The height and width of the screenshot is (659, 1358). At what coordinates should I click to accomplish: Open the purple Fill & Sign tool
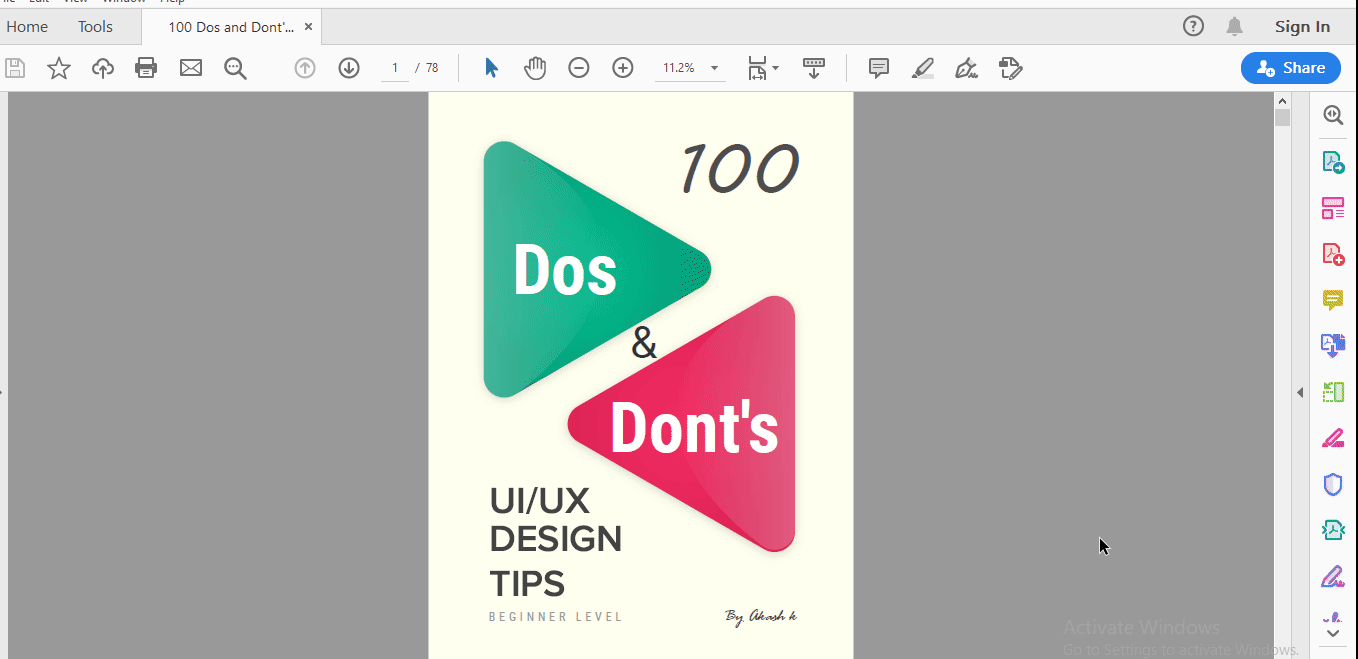click(1333, 577)
